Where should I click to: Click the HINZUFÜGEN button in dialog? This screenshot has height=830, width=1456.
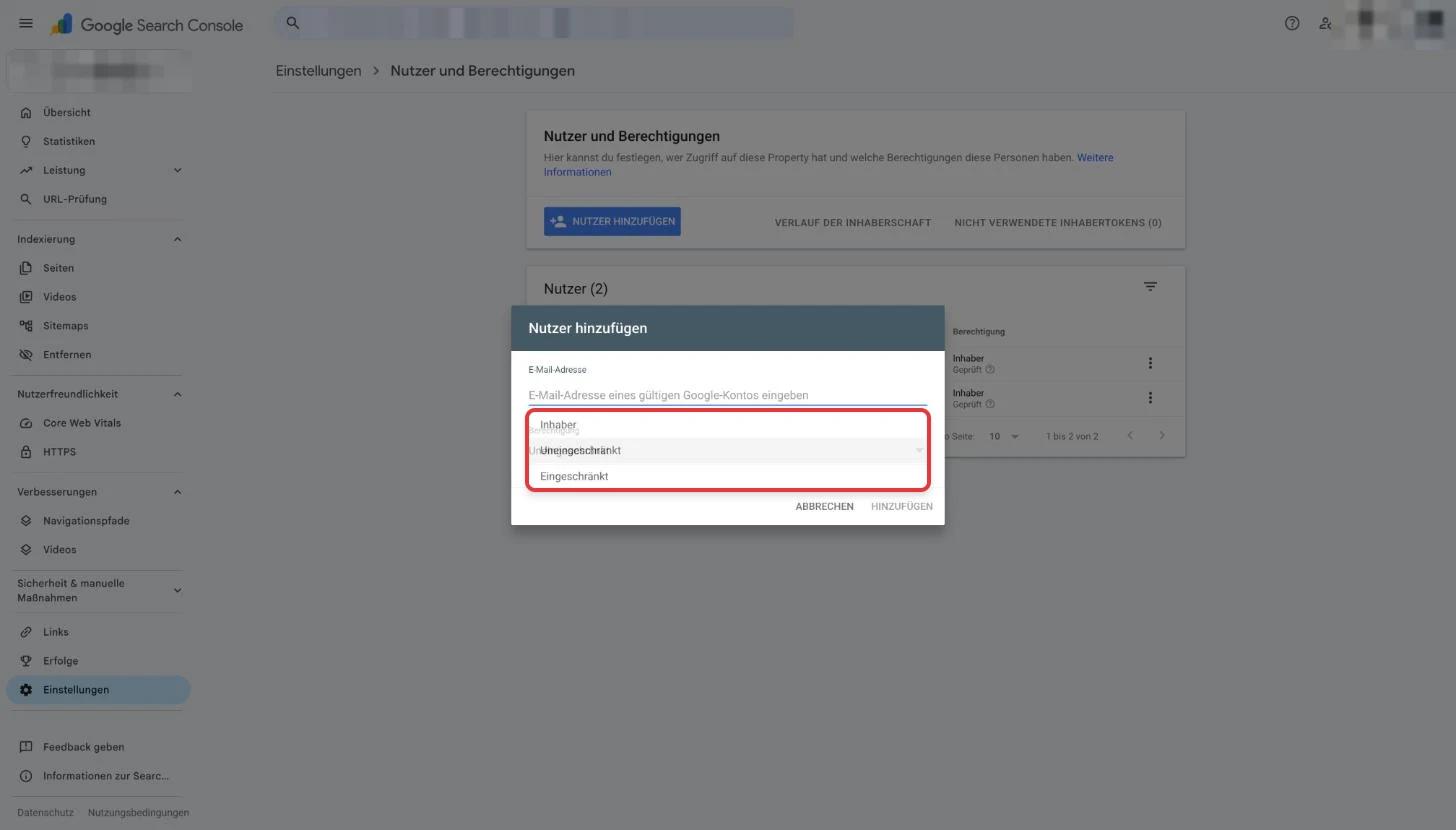(x=901, y=507)
